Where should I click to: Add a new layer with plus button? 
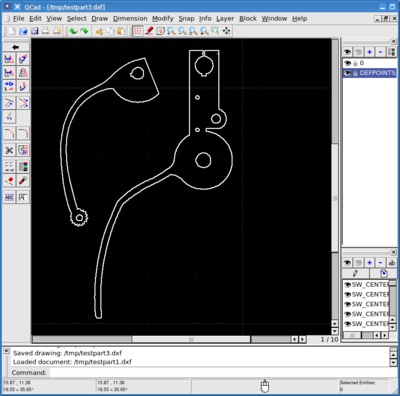click(369, 52)
